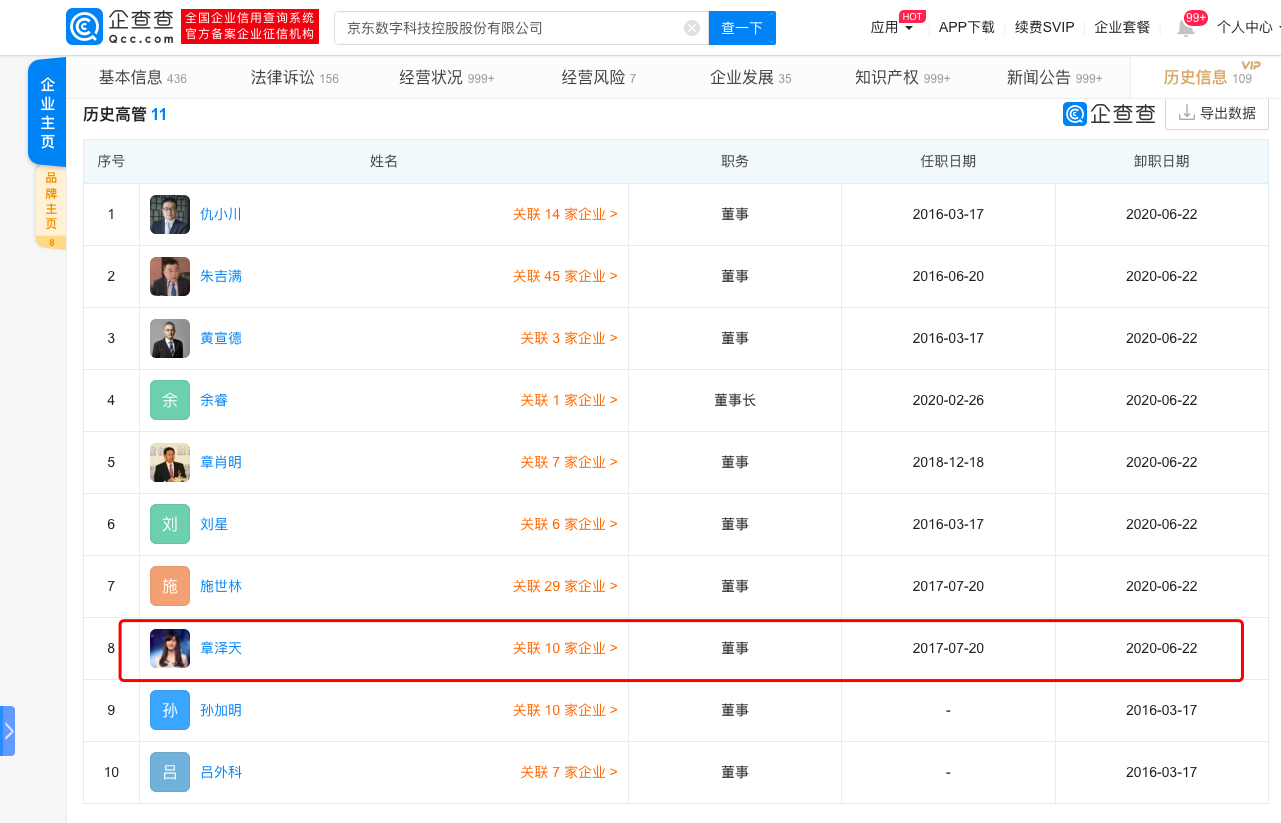The image size is (1281, 823).
Task: Open 刘星 name link
Action: pyautogui.click(x=214, y=524)
